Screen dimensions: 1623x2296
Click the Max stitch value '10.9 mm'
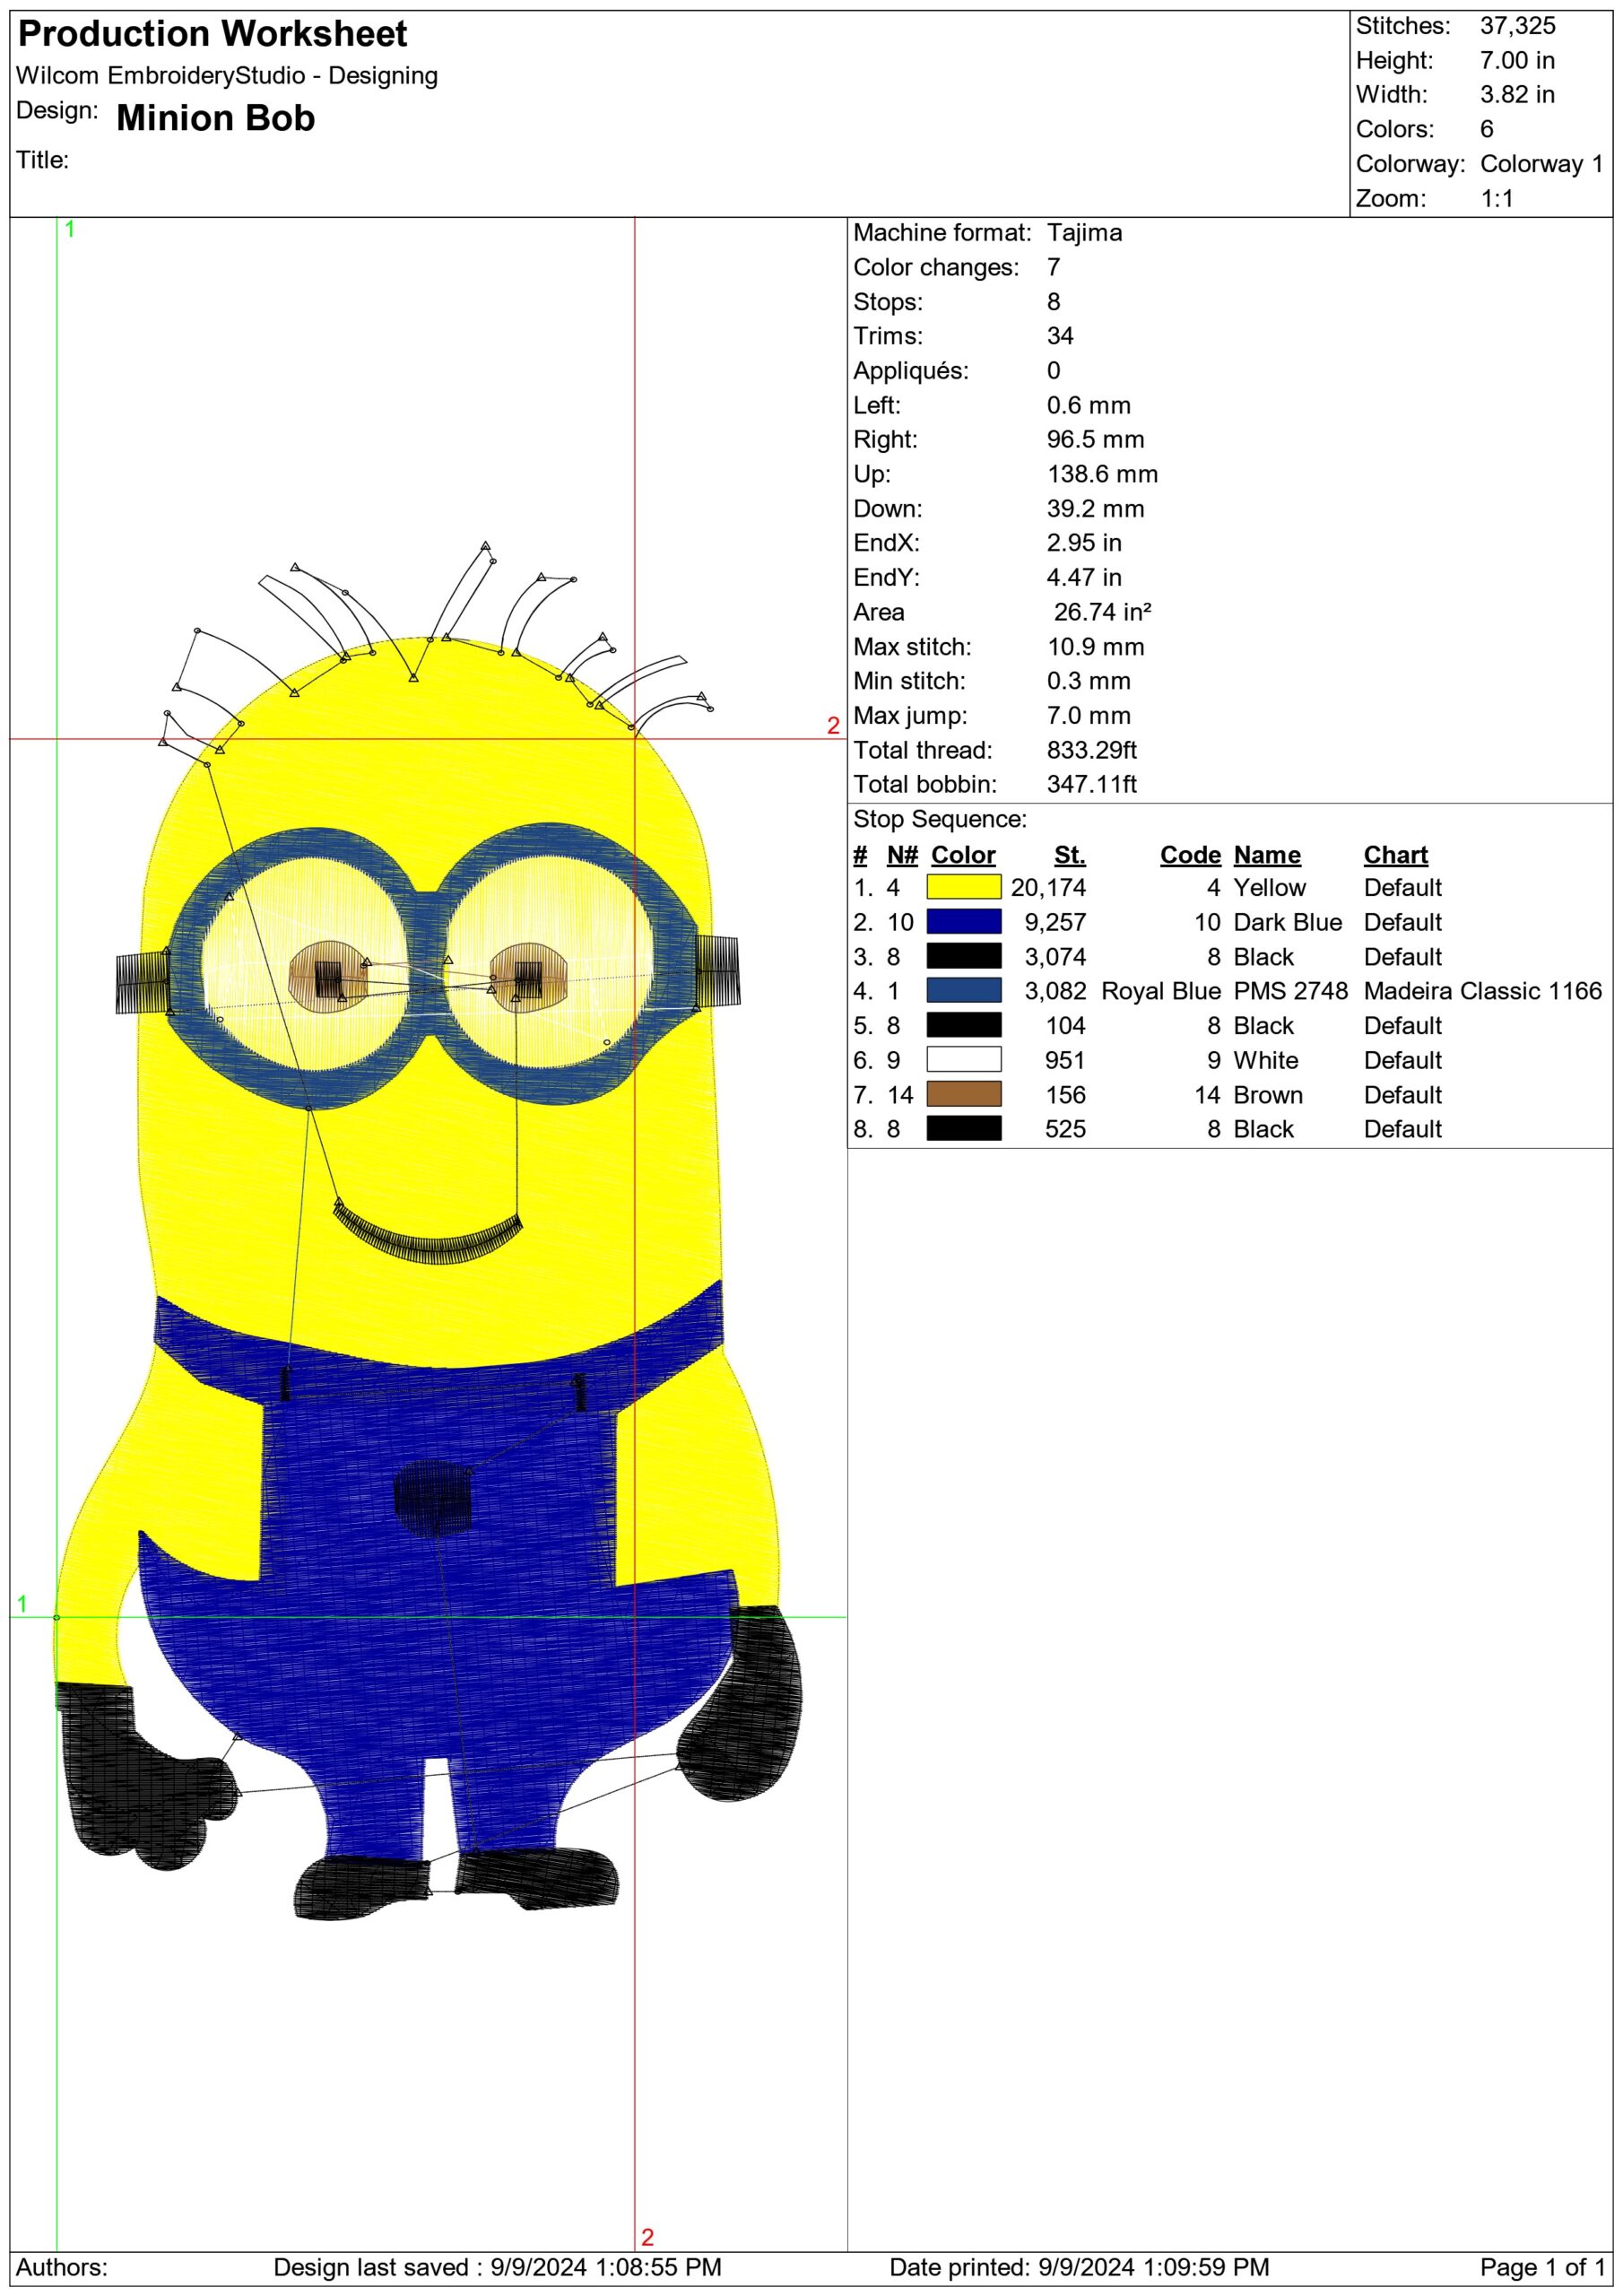1096,646
